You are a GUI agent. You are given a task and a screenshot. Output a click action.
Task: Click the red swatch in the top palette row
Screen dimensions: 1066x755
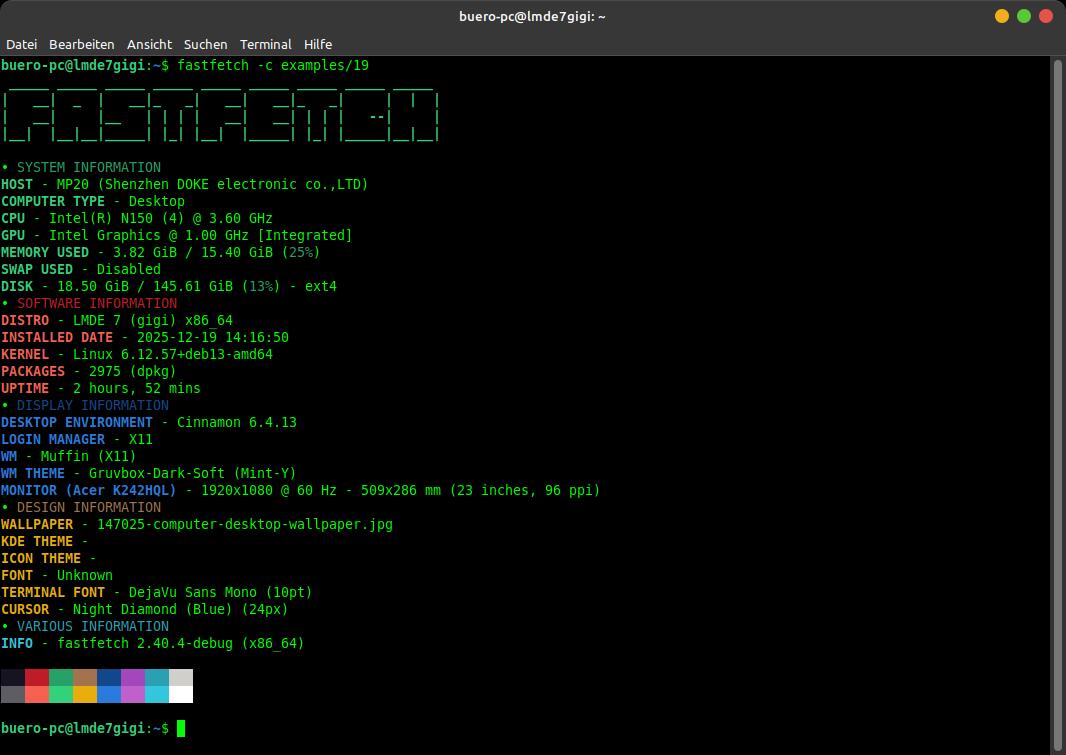pyautogui.click(x=37, y=677)
